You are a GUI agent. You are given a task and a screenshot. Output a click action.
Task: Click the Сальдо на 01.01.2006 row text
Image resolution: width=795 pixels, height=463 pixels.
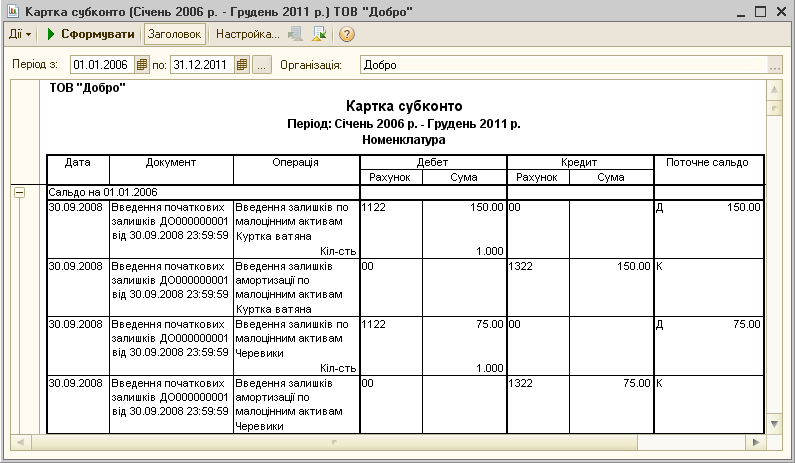tap(103, 192)
